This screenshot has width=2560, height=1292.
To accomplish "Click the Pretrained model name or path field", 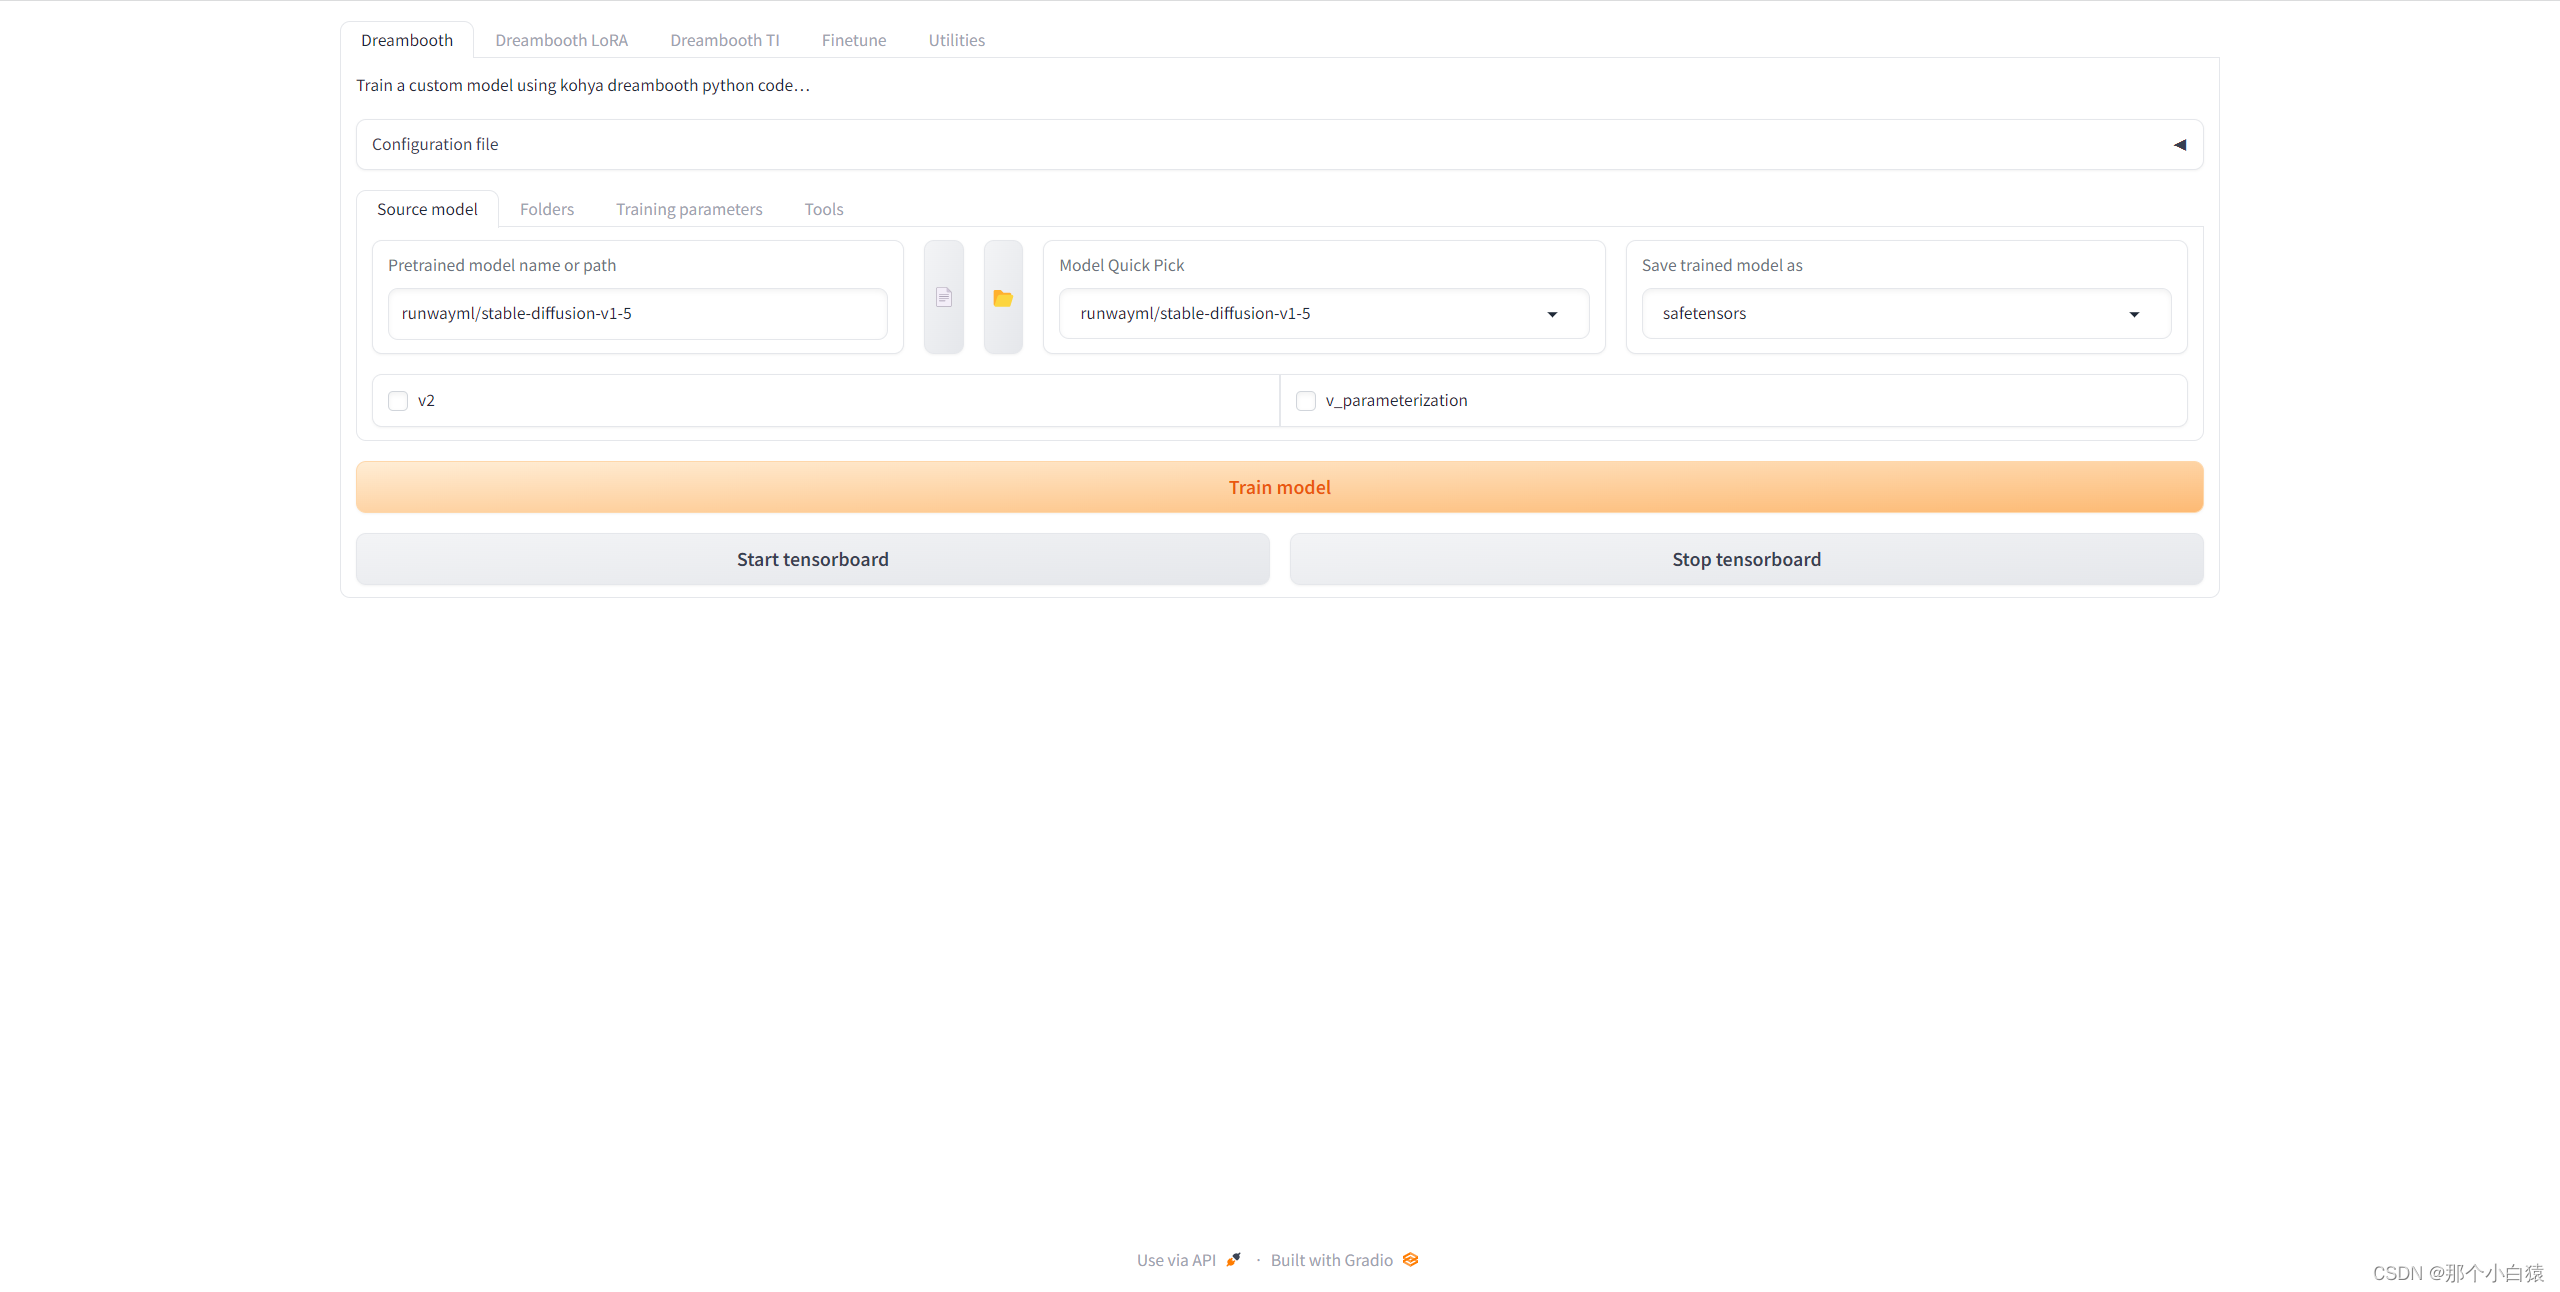I will [x=637, y=314].
